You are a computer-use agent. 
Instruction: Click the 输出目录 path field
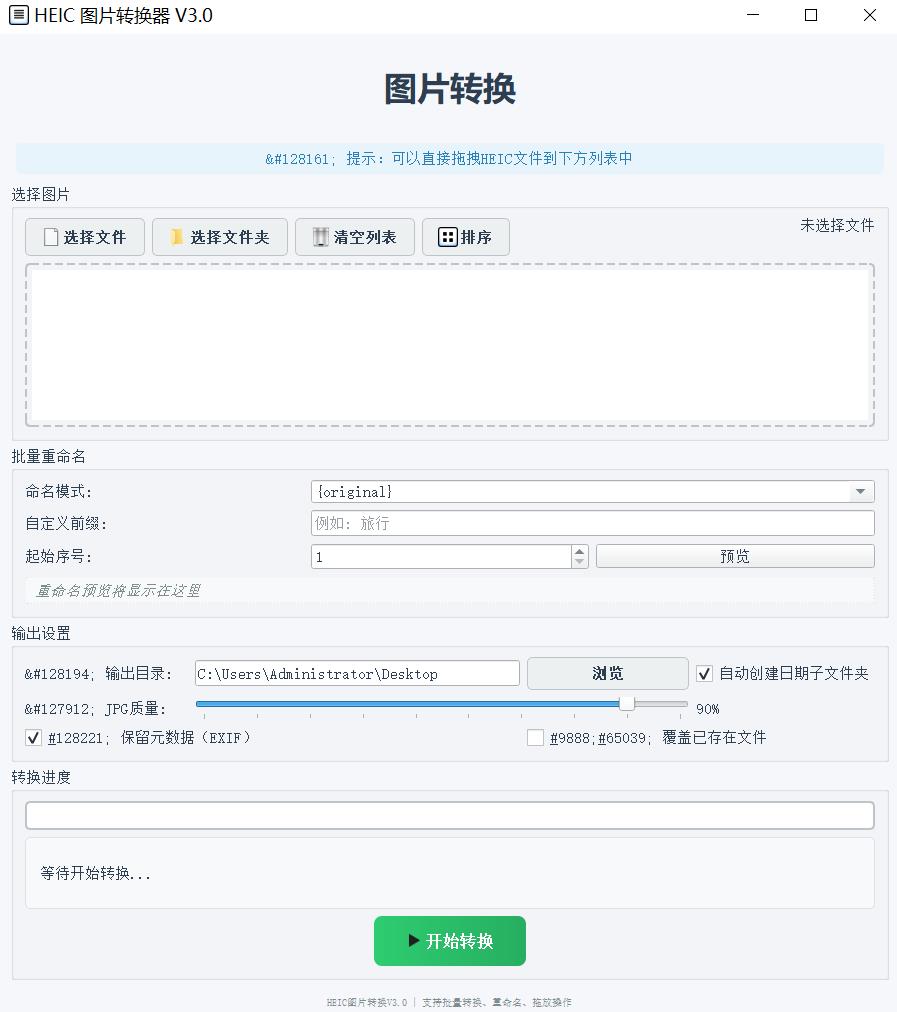tap(357, 674)
